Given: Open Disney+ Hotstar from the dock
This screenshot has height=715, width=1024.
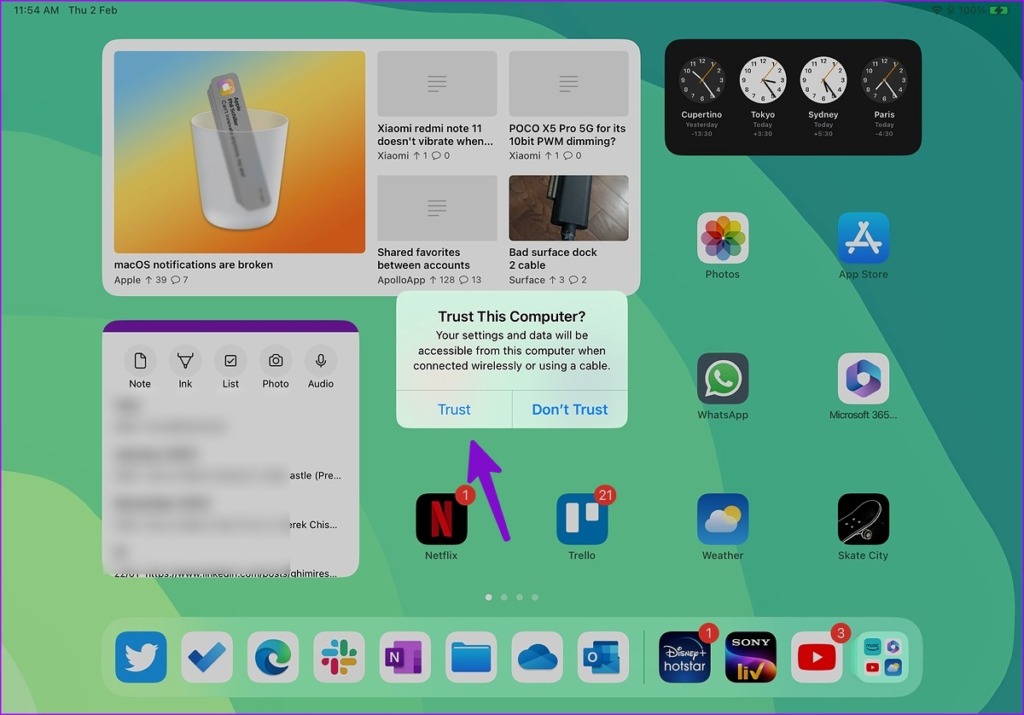Looking at the screenshot, I should pyautogui.click(x=684, y=657).
